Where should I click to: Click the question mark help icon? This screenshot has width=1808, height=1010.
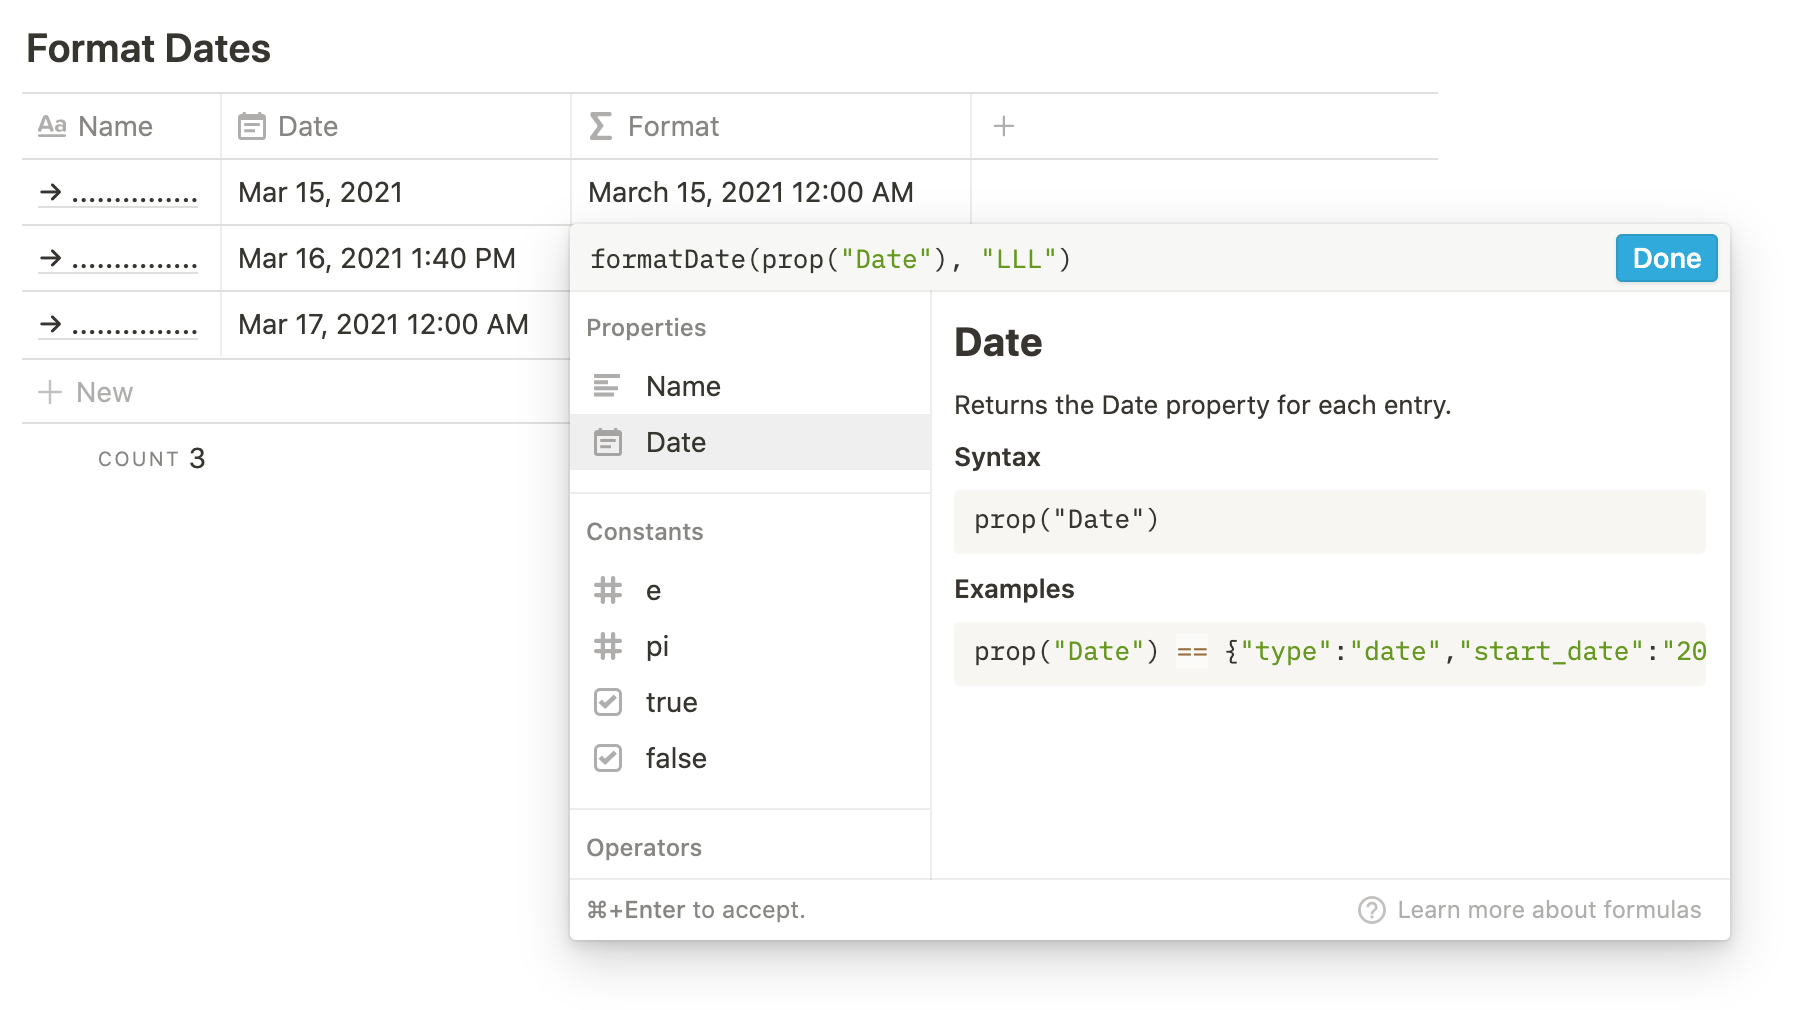(1372, 910)
